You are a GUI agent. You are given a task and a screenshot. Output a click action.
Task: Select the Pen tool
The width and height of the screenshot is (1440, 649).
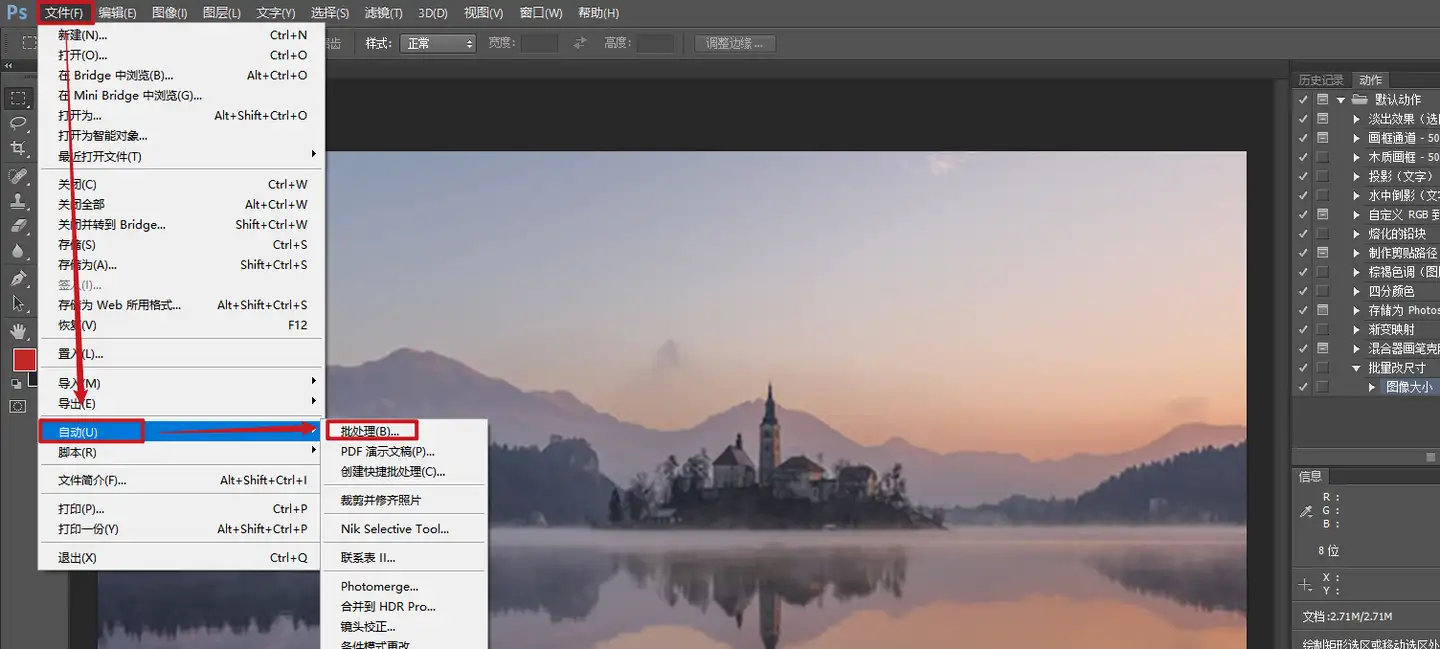[x=18, y=278]
